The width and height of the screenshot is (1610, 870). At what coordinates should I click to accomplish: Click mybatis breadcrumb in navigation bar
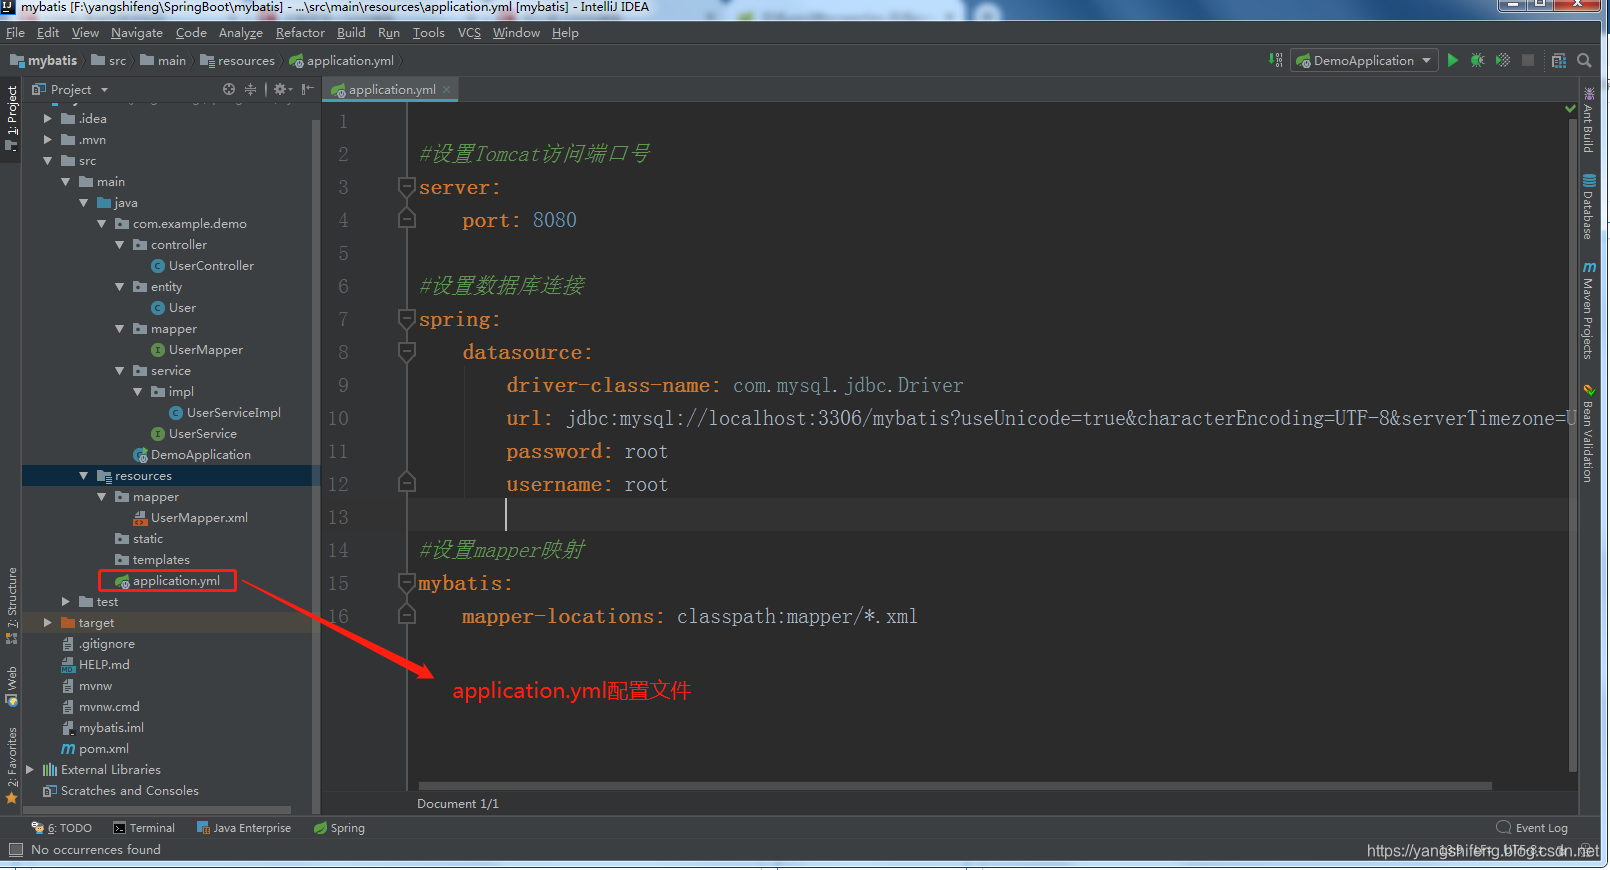point(44,61)
